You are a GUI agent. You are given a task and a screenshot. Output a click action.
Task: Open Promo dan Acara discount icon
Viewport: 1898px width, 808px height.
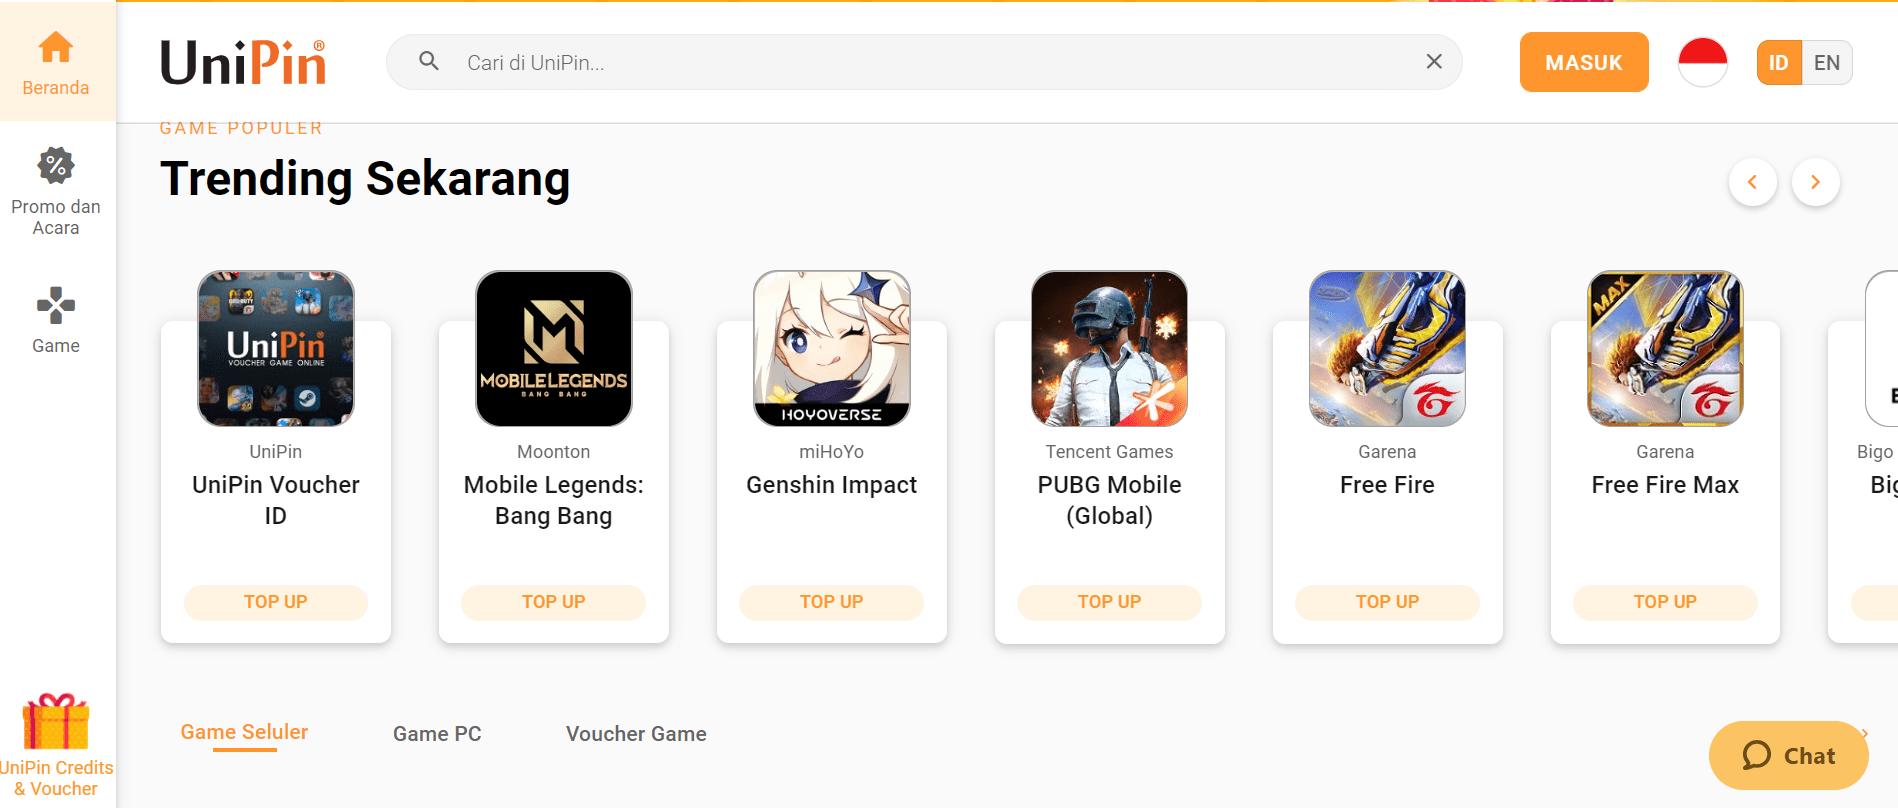point(56,166)
